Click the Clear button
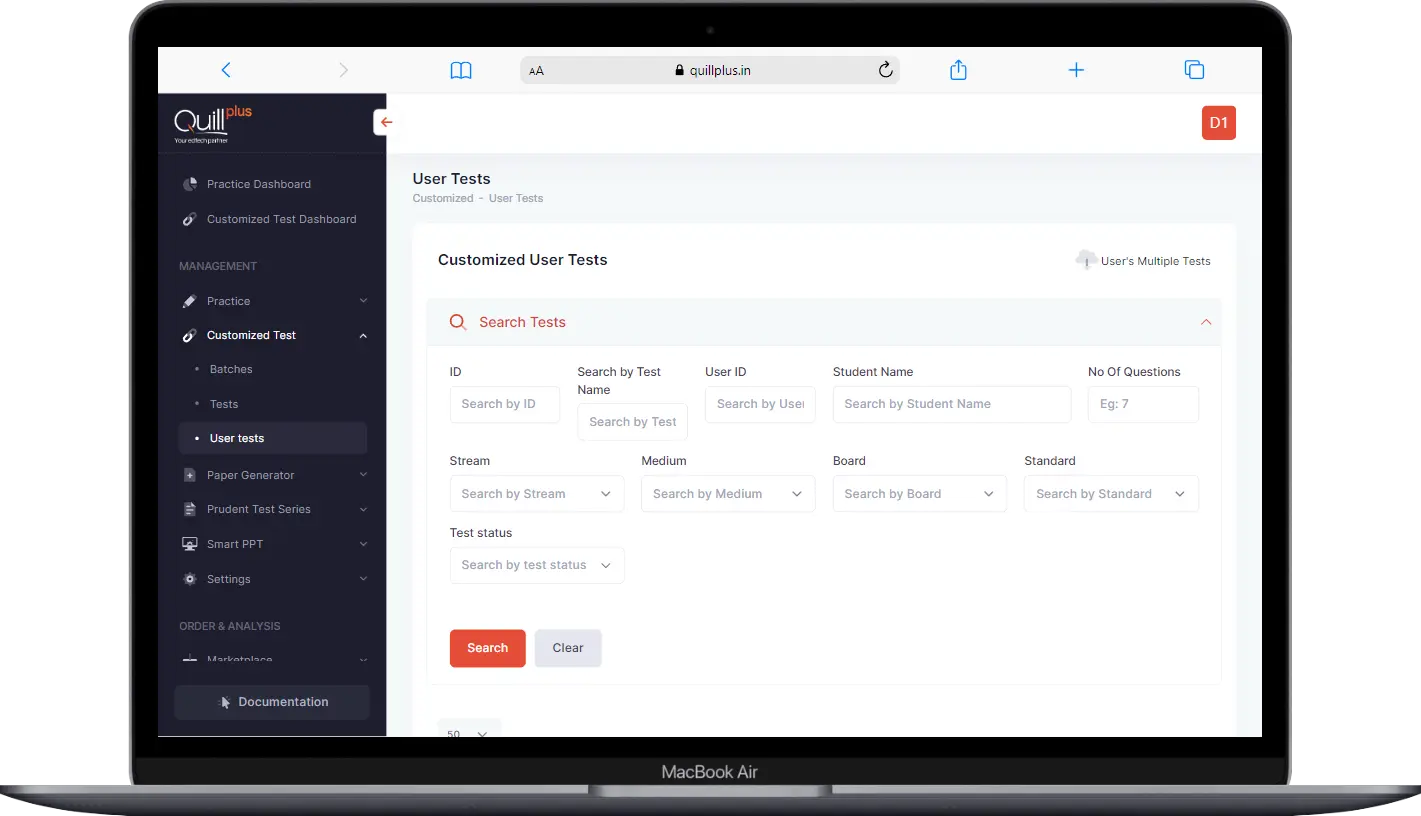 point(567,648)
